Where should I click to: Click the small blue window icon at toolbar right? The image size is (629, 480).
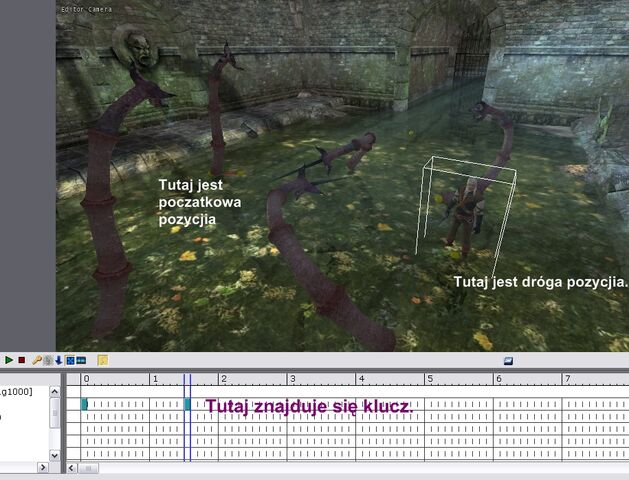[x=508, y=361]
